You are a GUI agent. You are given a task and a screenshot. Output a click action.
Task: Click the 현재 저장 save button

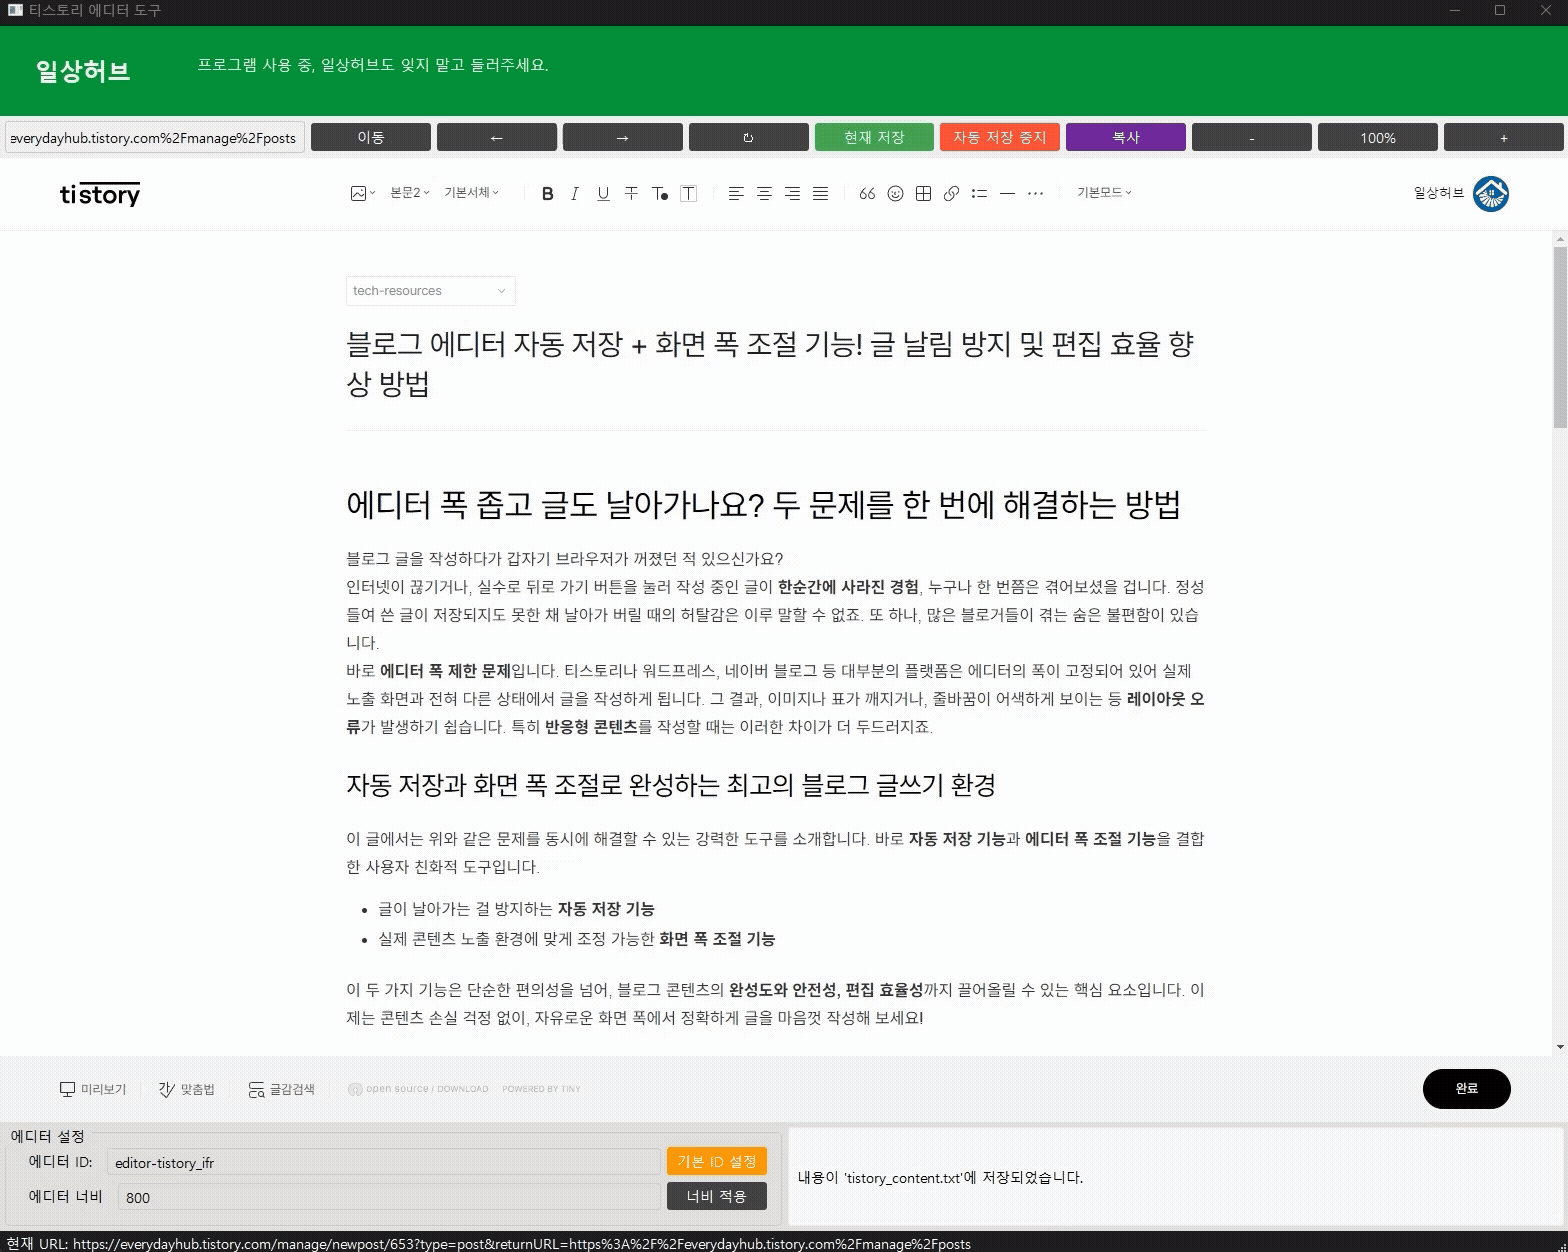(x=874, y=137)
